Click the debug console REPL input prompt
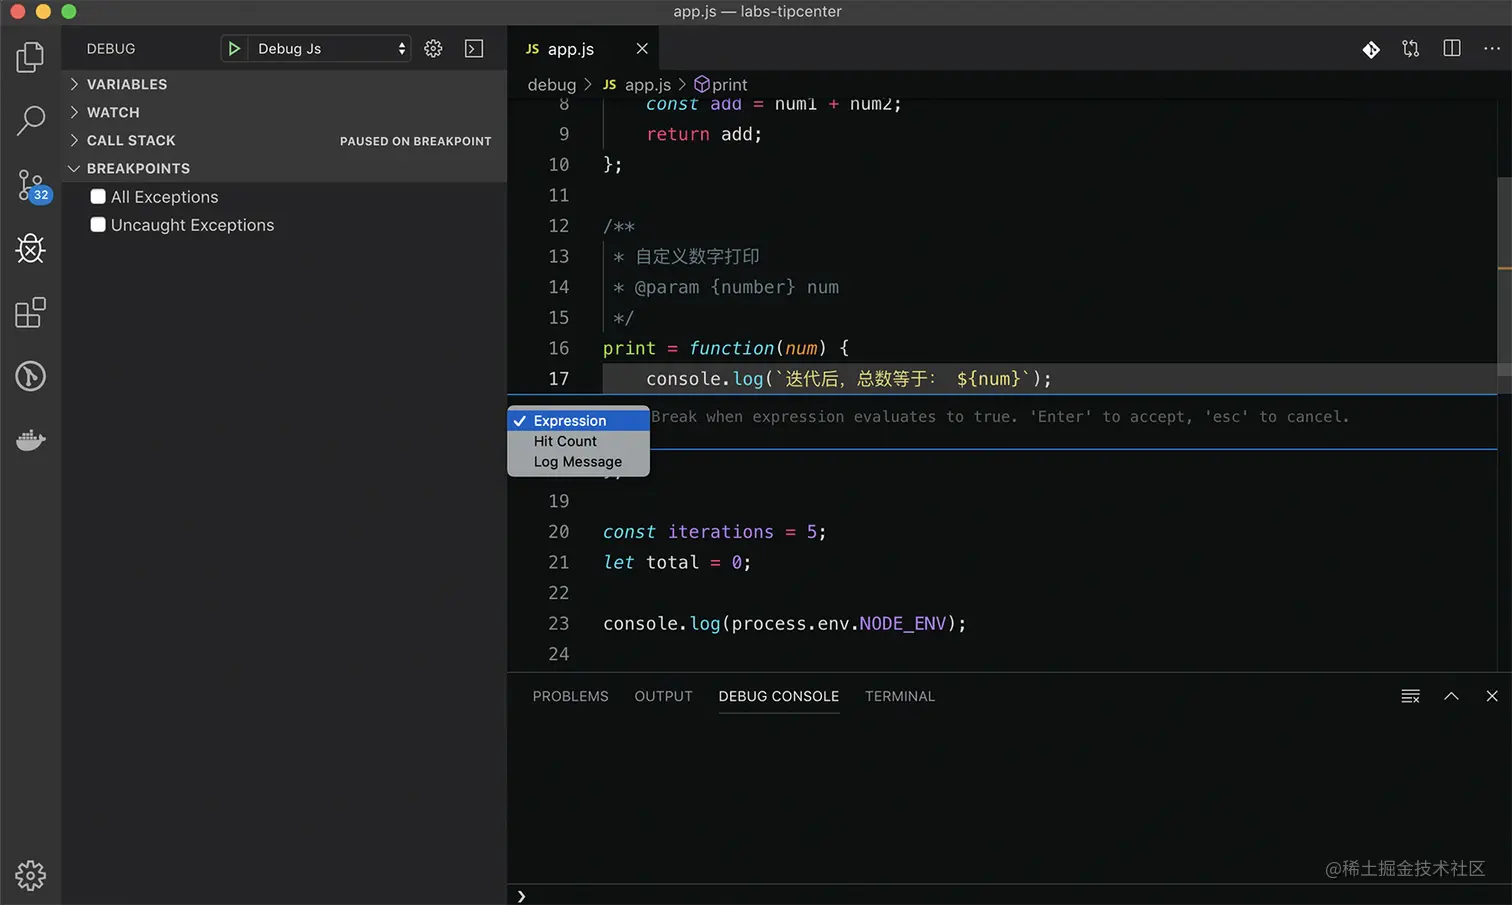1512x905 pixels. click(x=1010, y=896)
